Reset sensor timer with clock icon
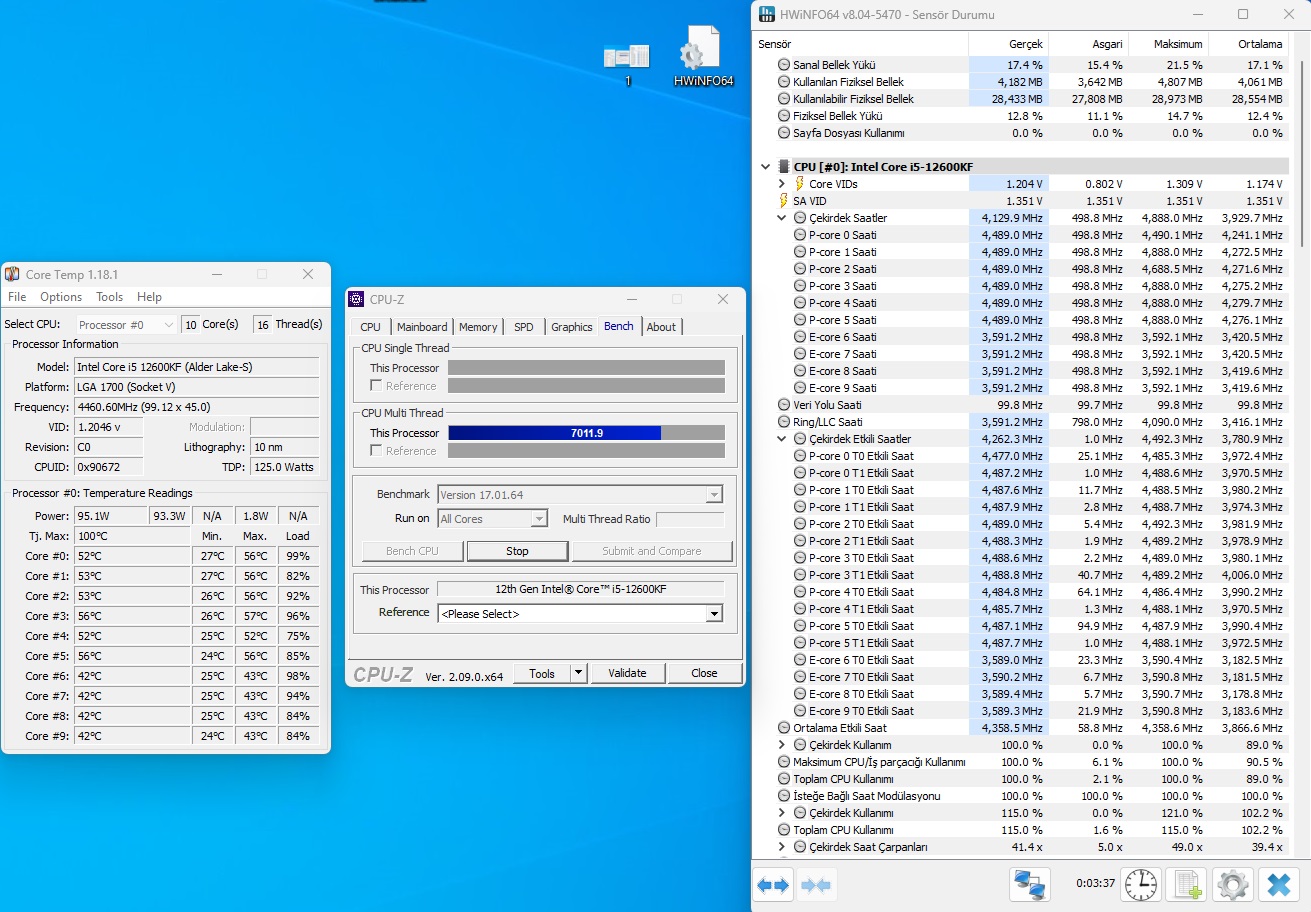 [x=1140, y=885]
